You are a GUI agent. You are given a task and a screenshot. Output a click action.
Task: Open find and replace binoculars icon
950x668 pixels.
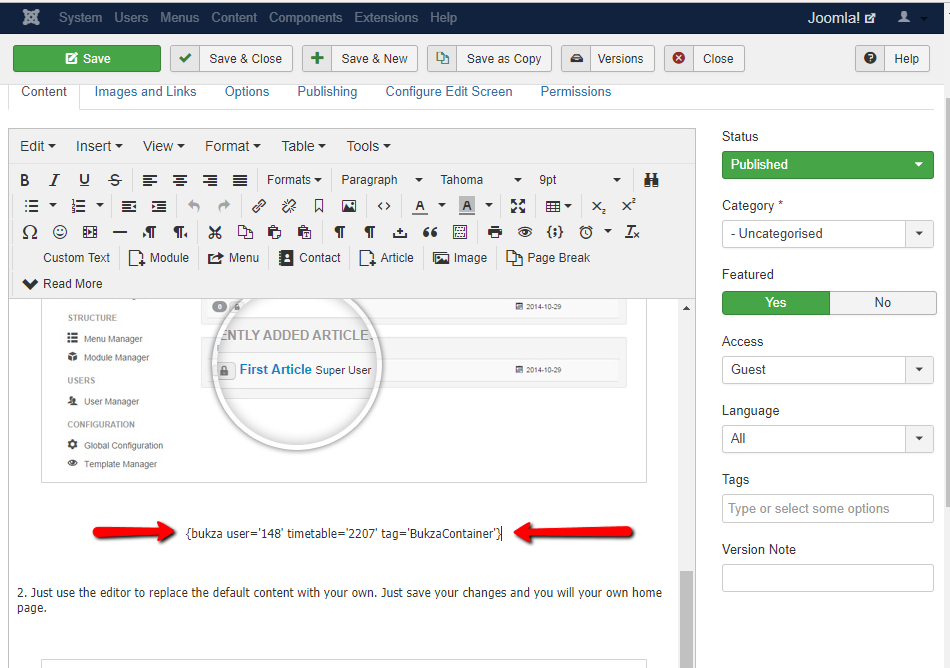click(651, 180)
